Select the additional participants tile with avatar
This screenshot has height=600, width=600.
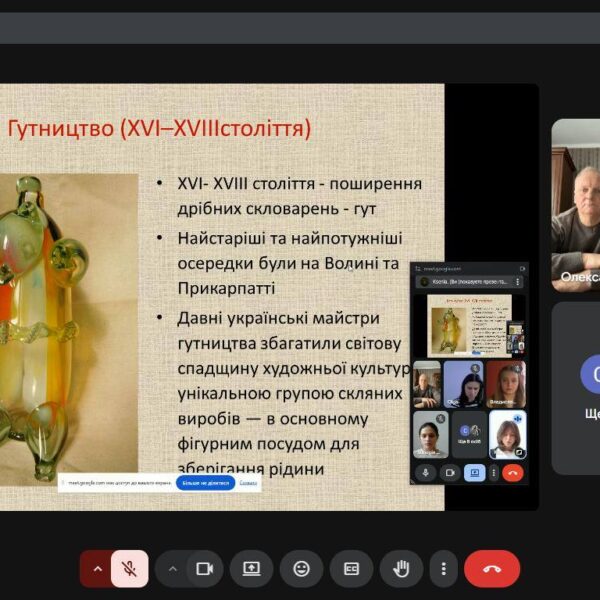tap(576, 386)
